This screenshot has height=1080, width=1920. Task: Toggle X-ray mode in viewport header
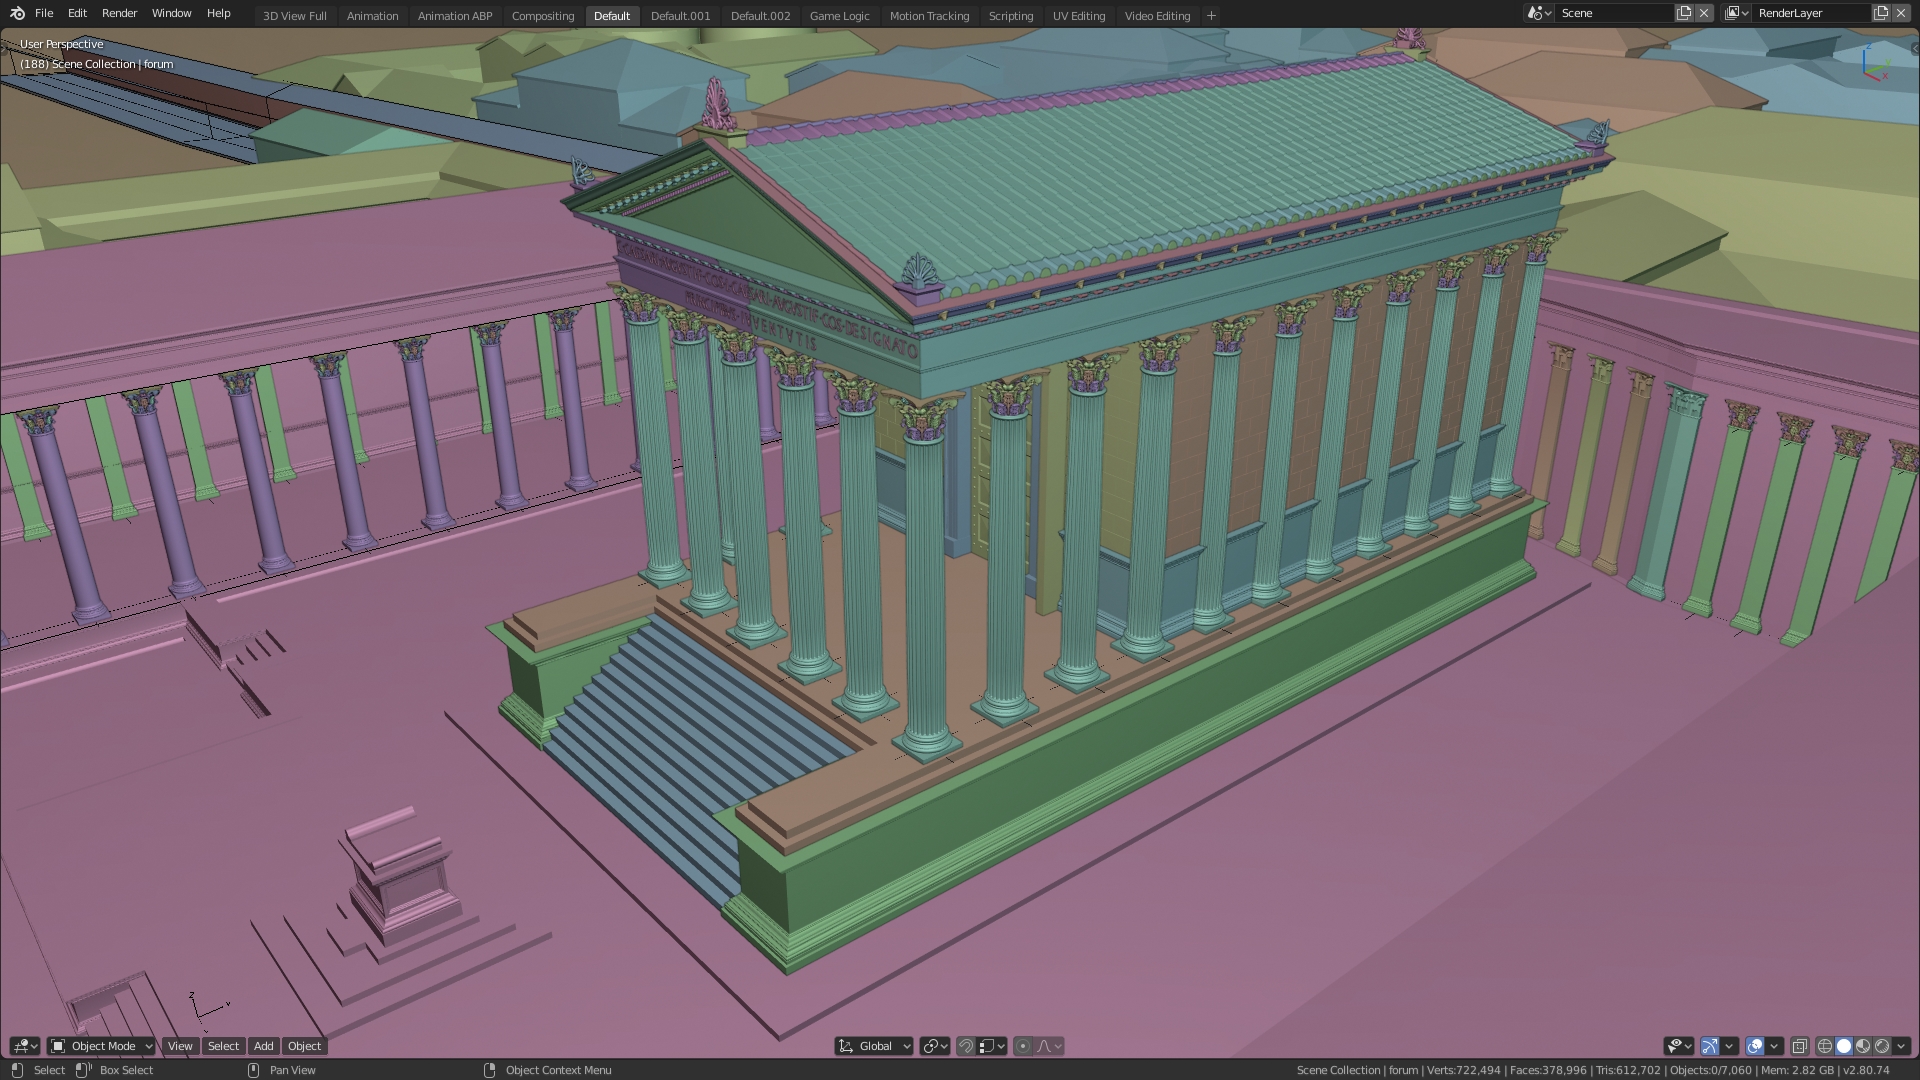click(x=1799, y=1046)
